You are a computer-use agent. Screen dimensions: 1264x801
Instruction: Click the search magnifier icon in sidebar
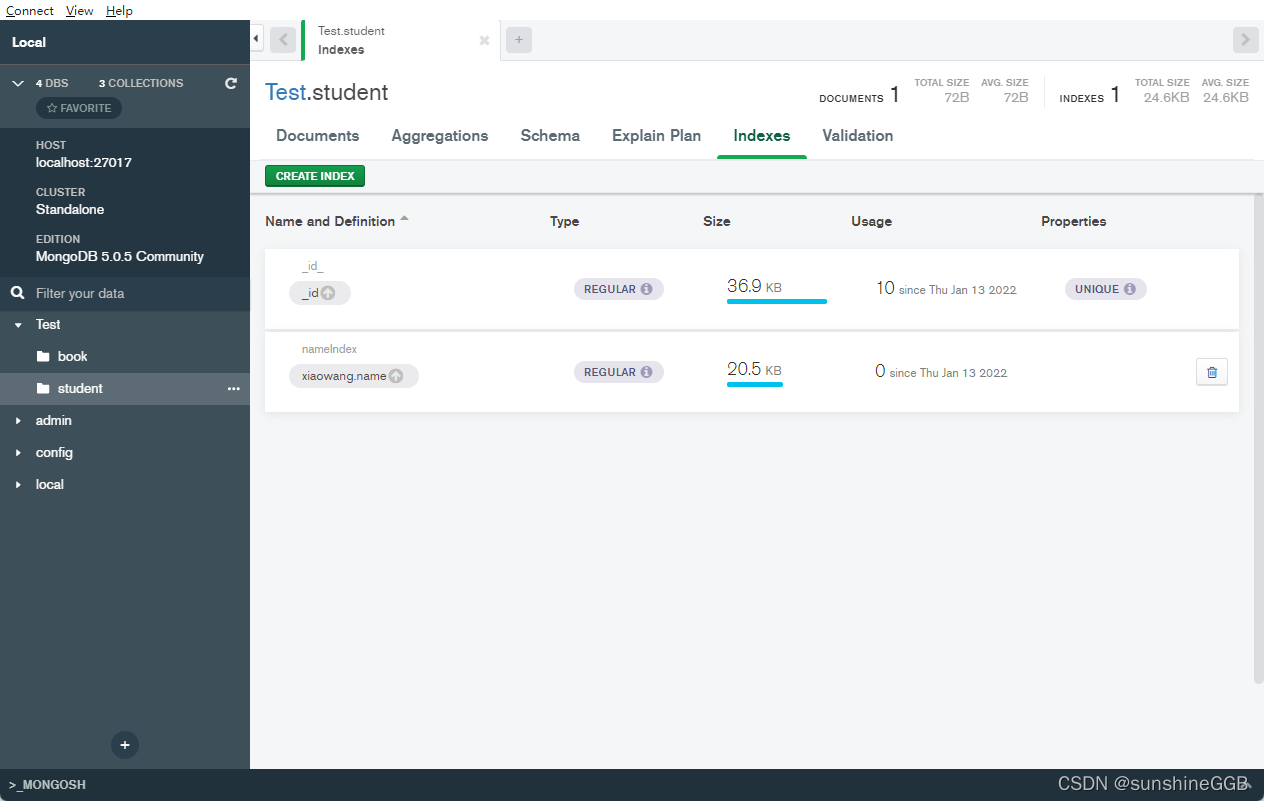17,293
